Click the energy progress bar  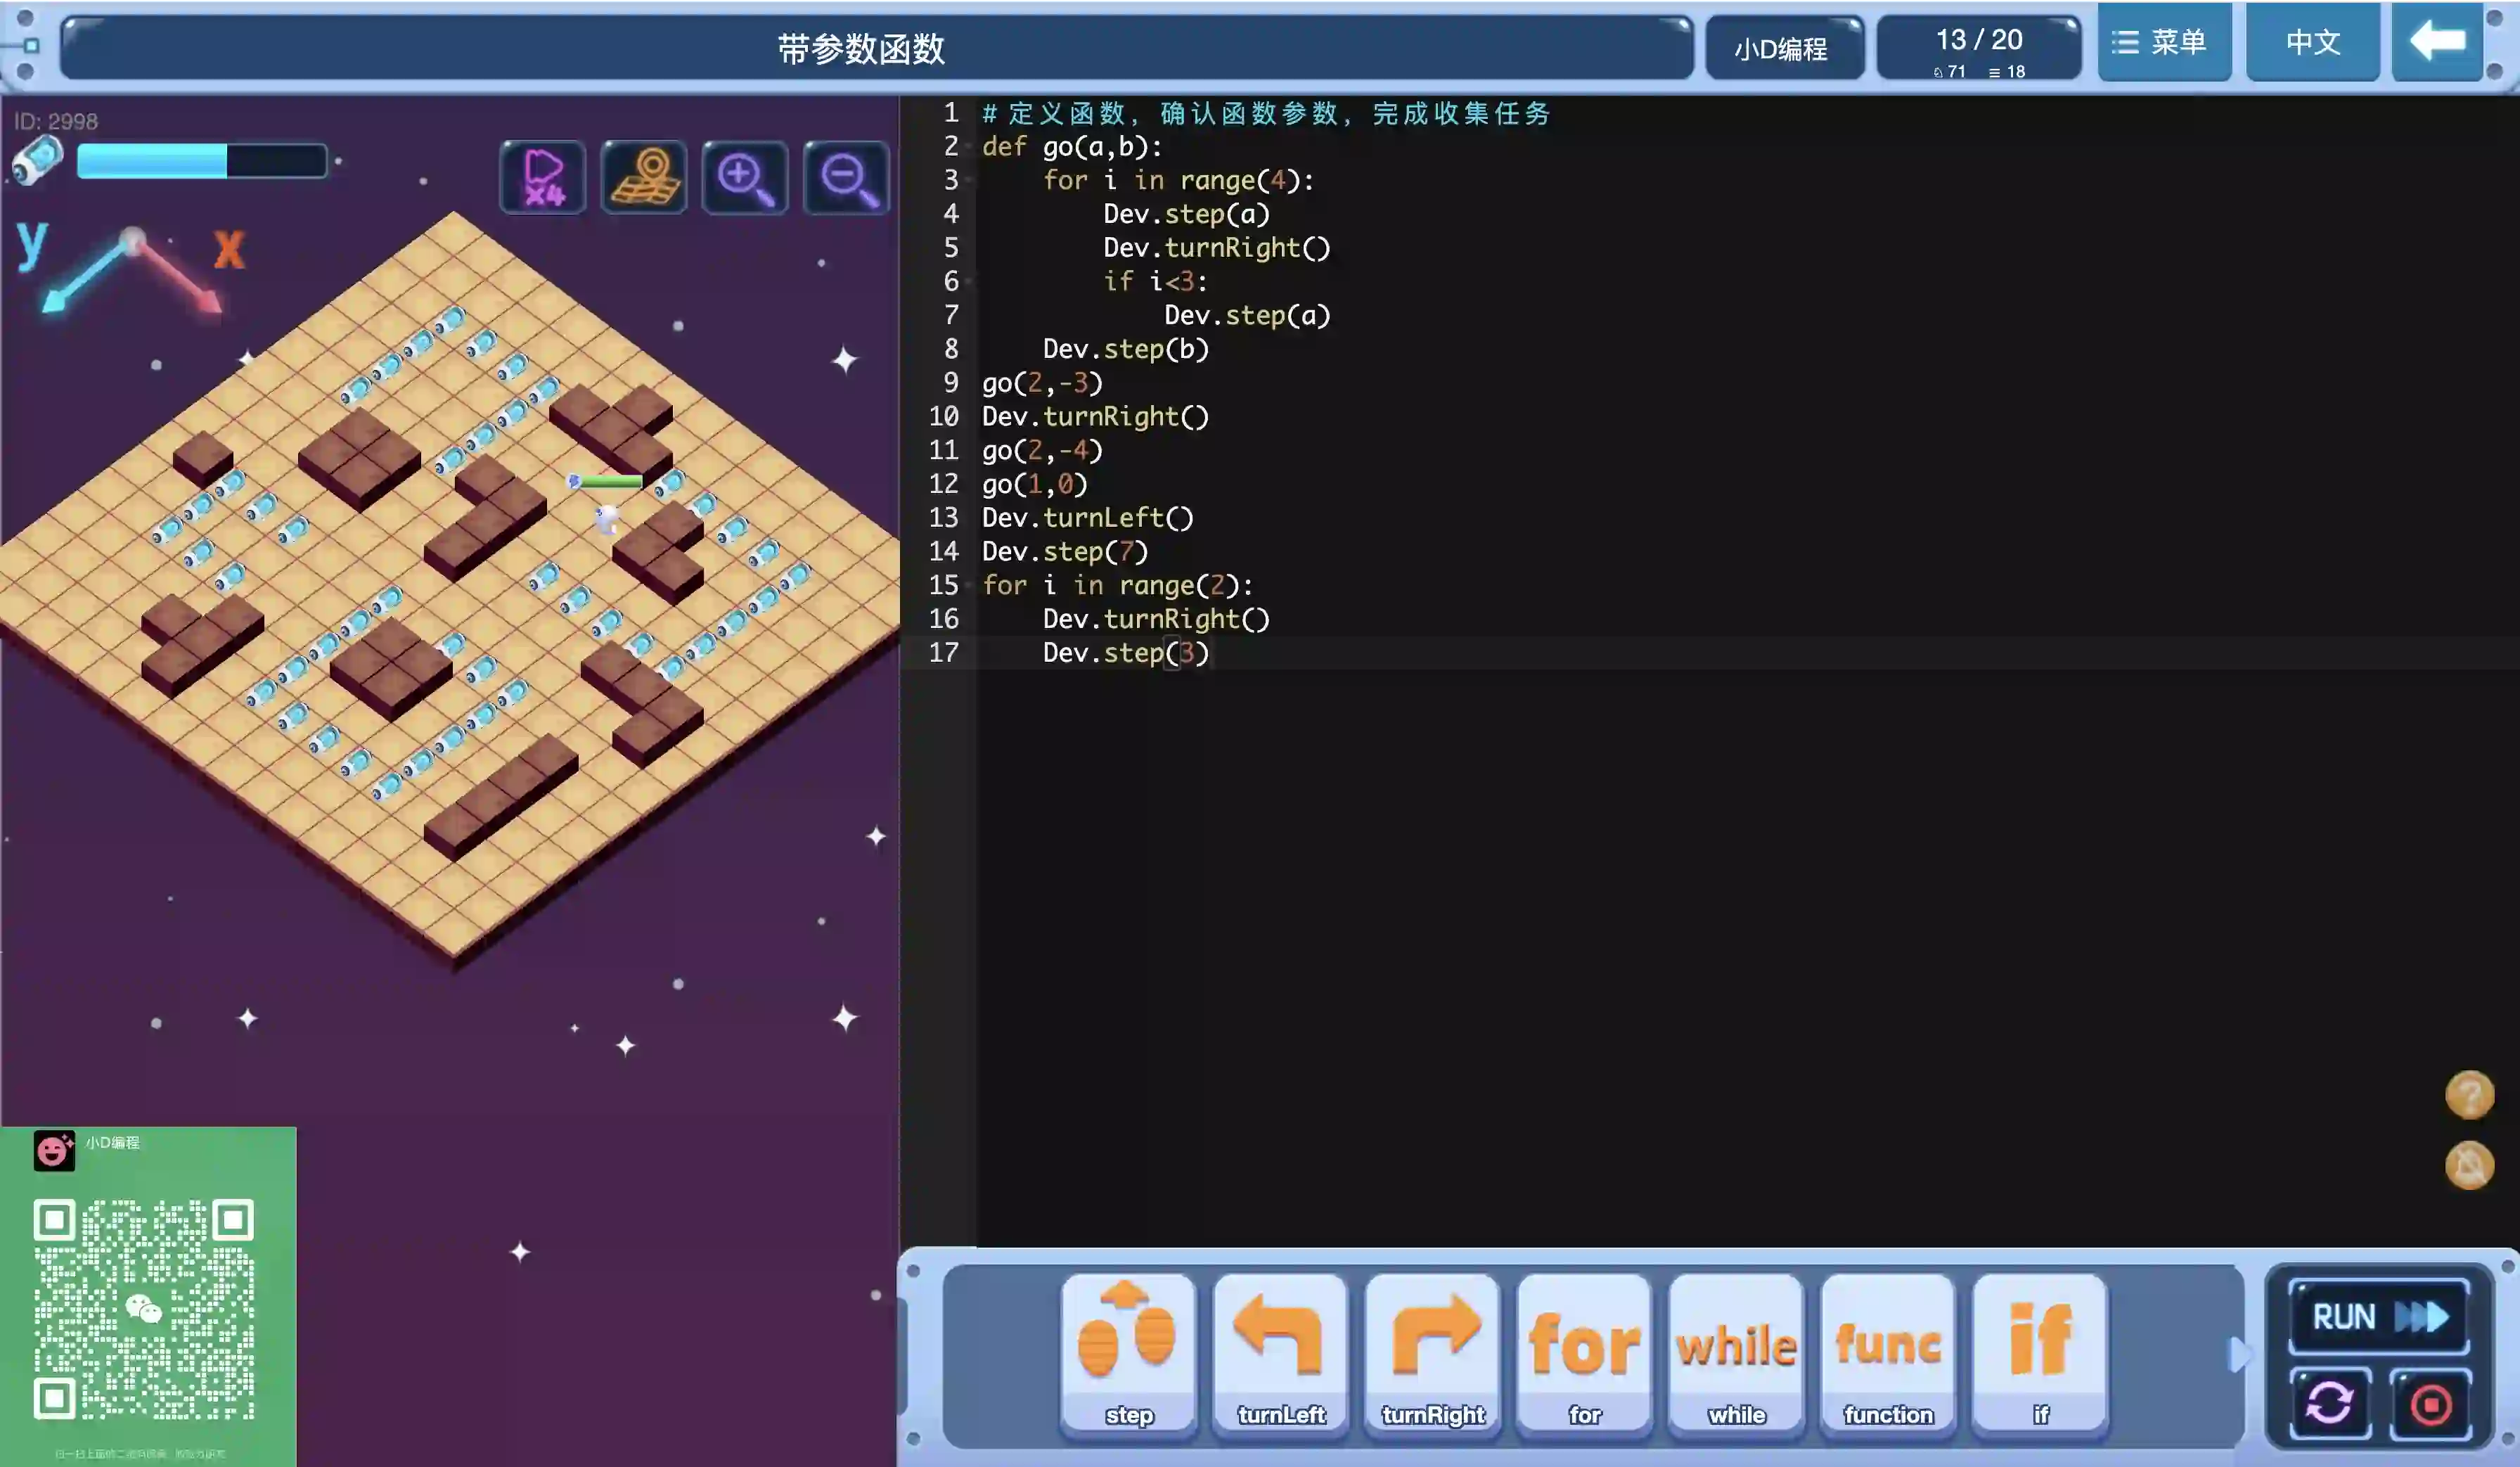pyautogui.click(x=202, y=161)
